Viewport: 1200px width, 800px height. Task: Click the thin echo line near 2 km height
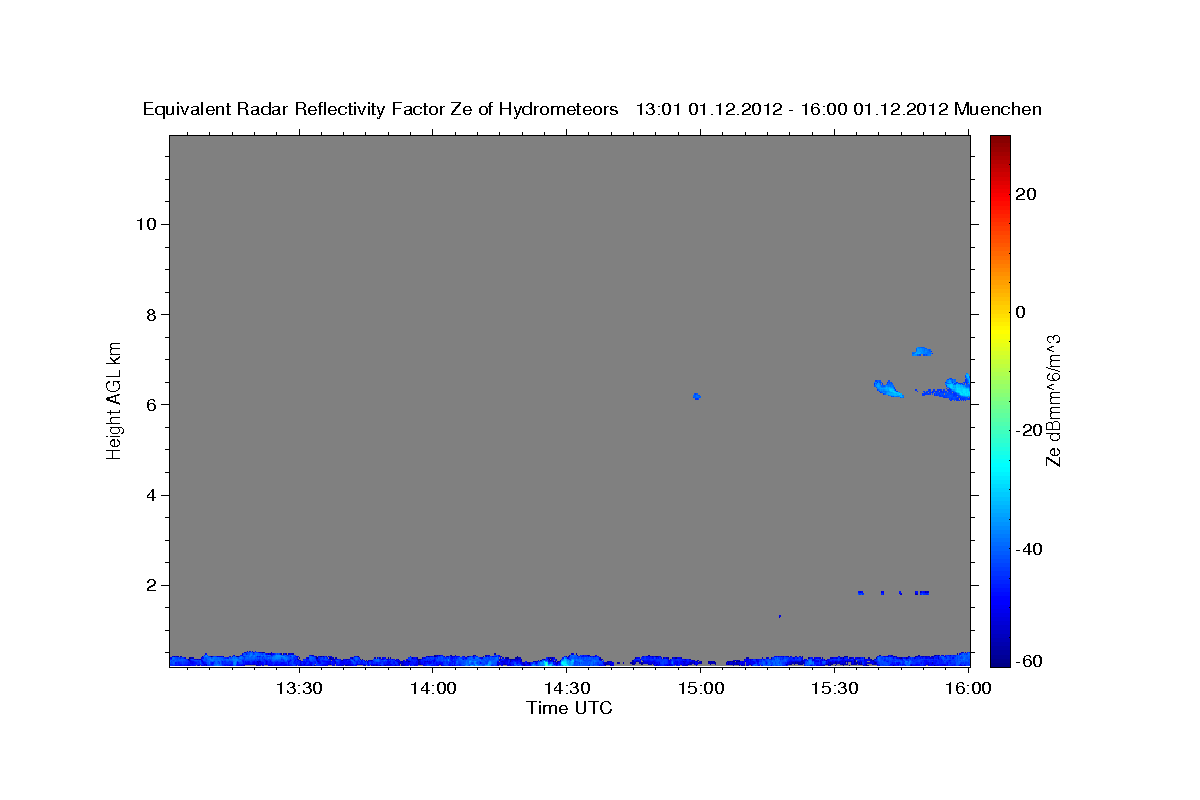coord(894,593)
